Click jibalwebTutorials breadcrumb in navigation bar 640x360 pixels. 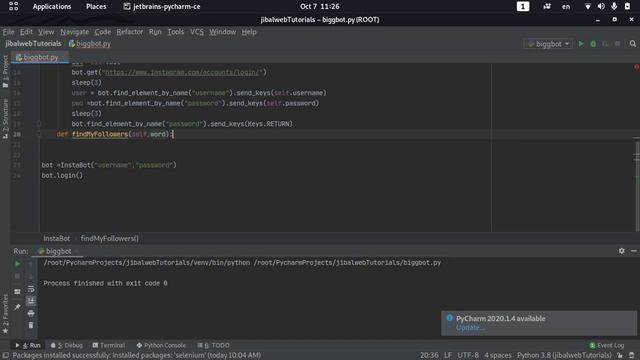click(x=33, y=44)
